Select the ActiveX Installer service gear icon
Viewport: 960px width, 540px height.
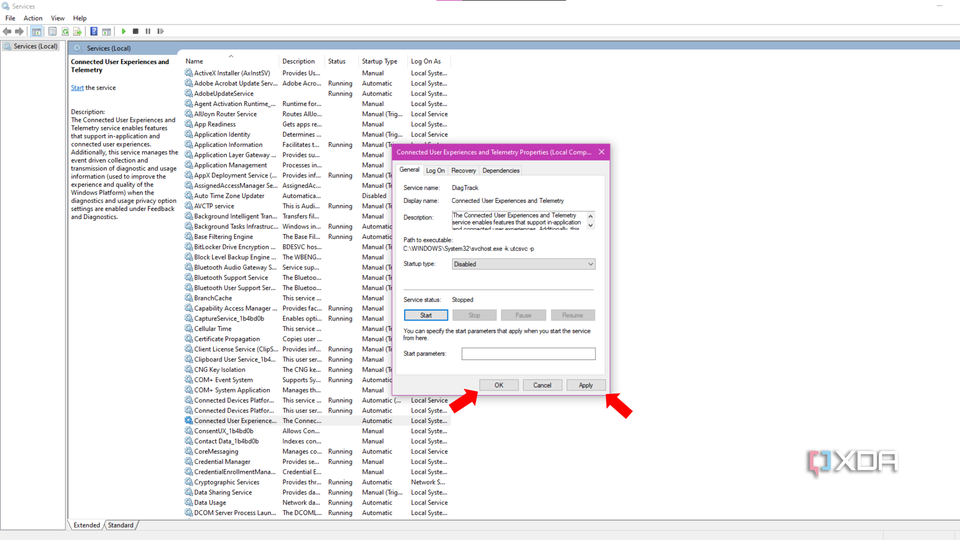pyautogui.click(x=189, y=73)
